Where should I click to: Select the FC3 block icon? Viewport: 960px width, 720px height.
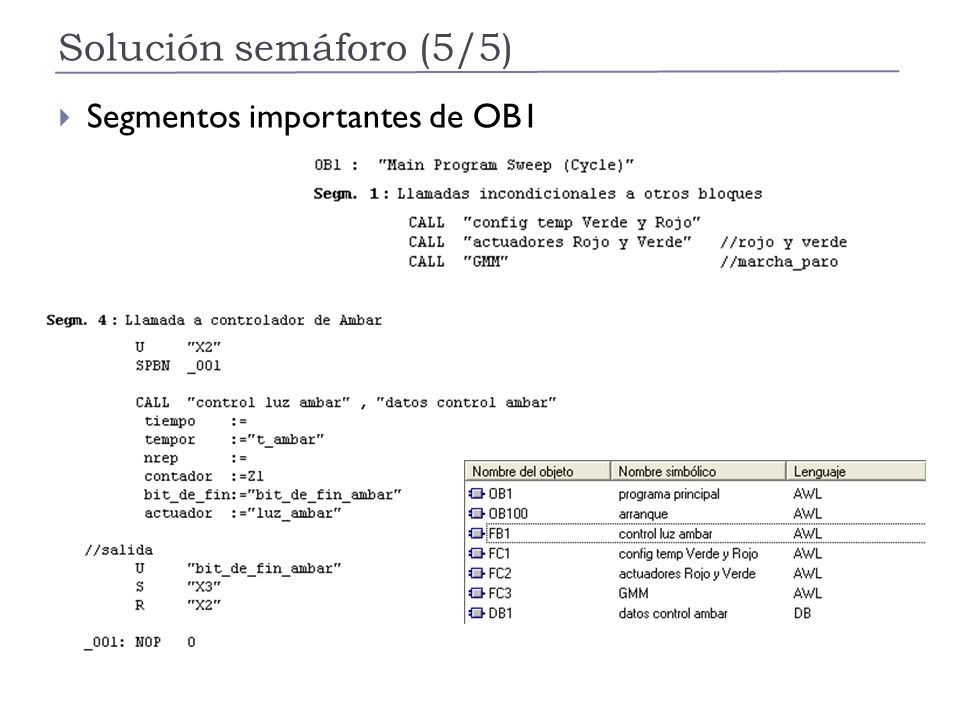click(476, 593)
